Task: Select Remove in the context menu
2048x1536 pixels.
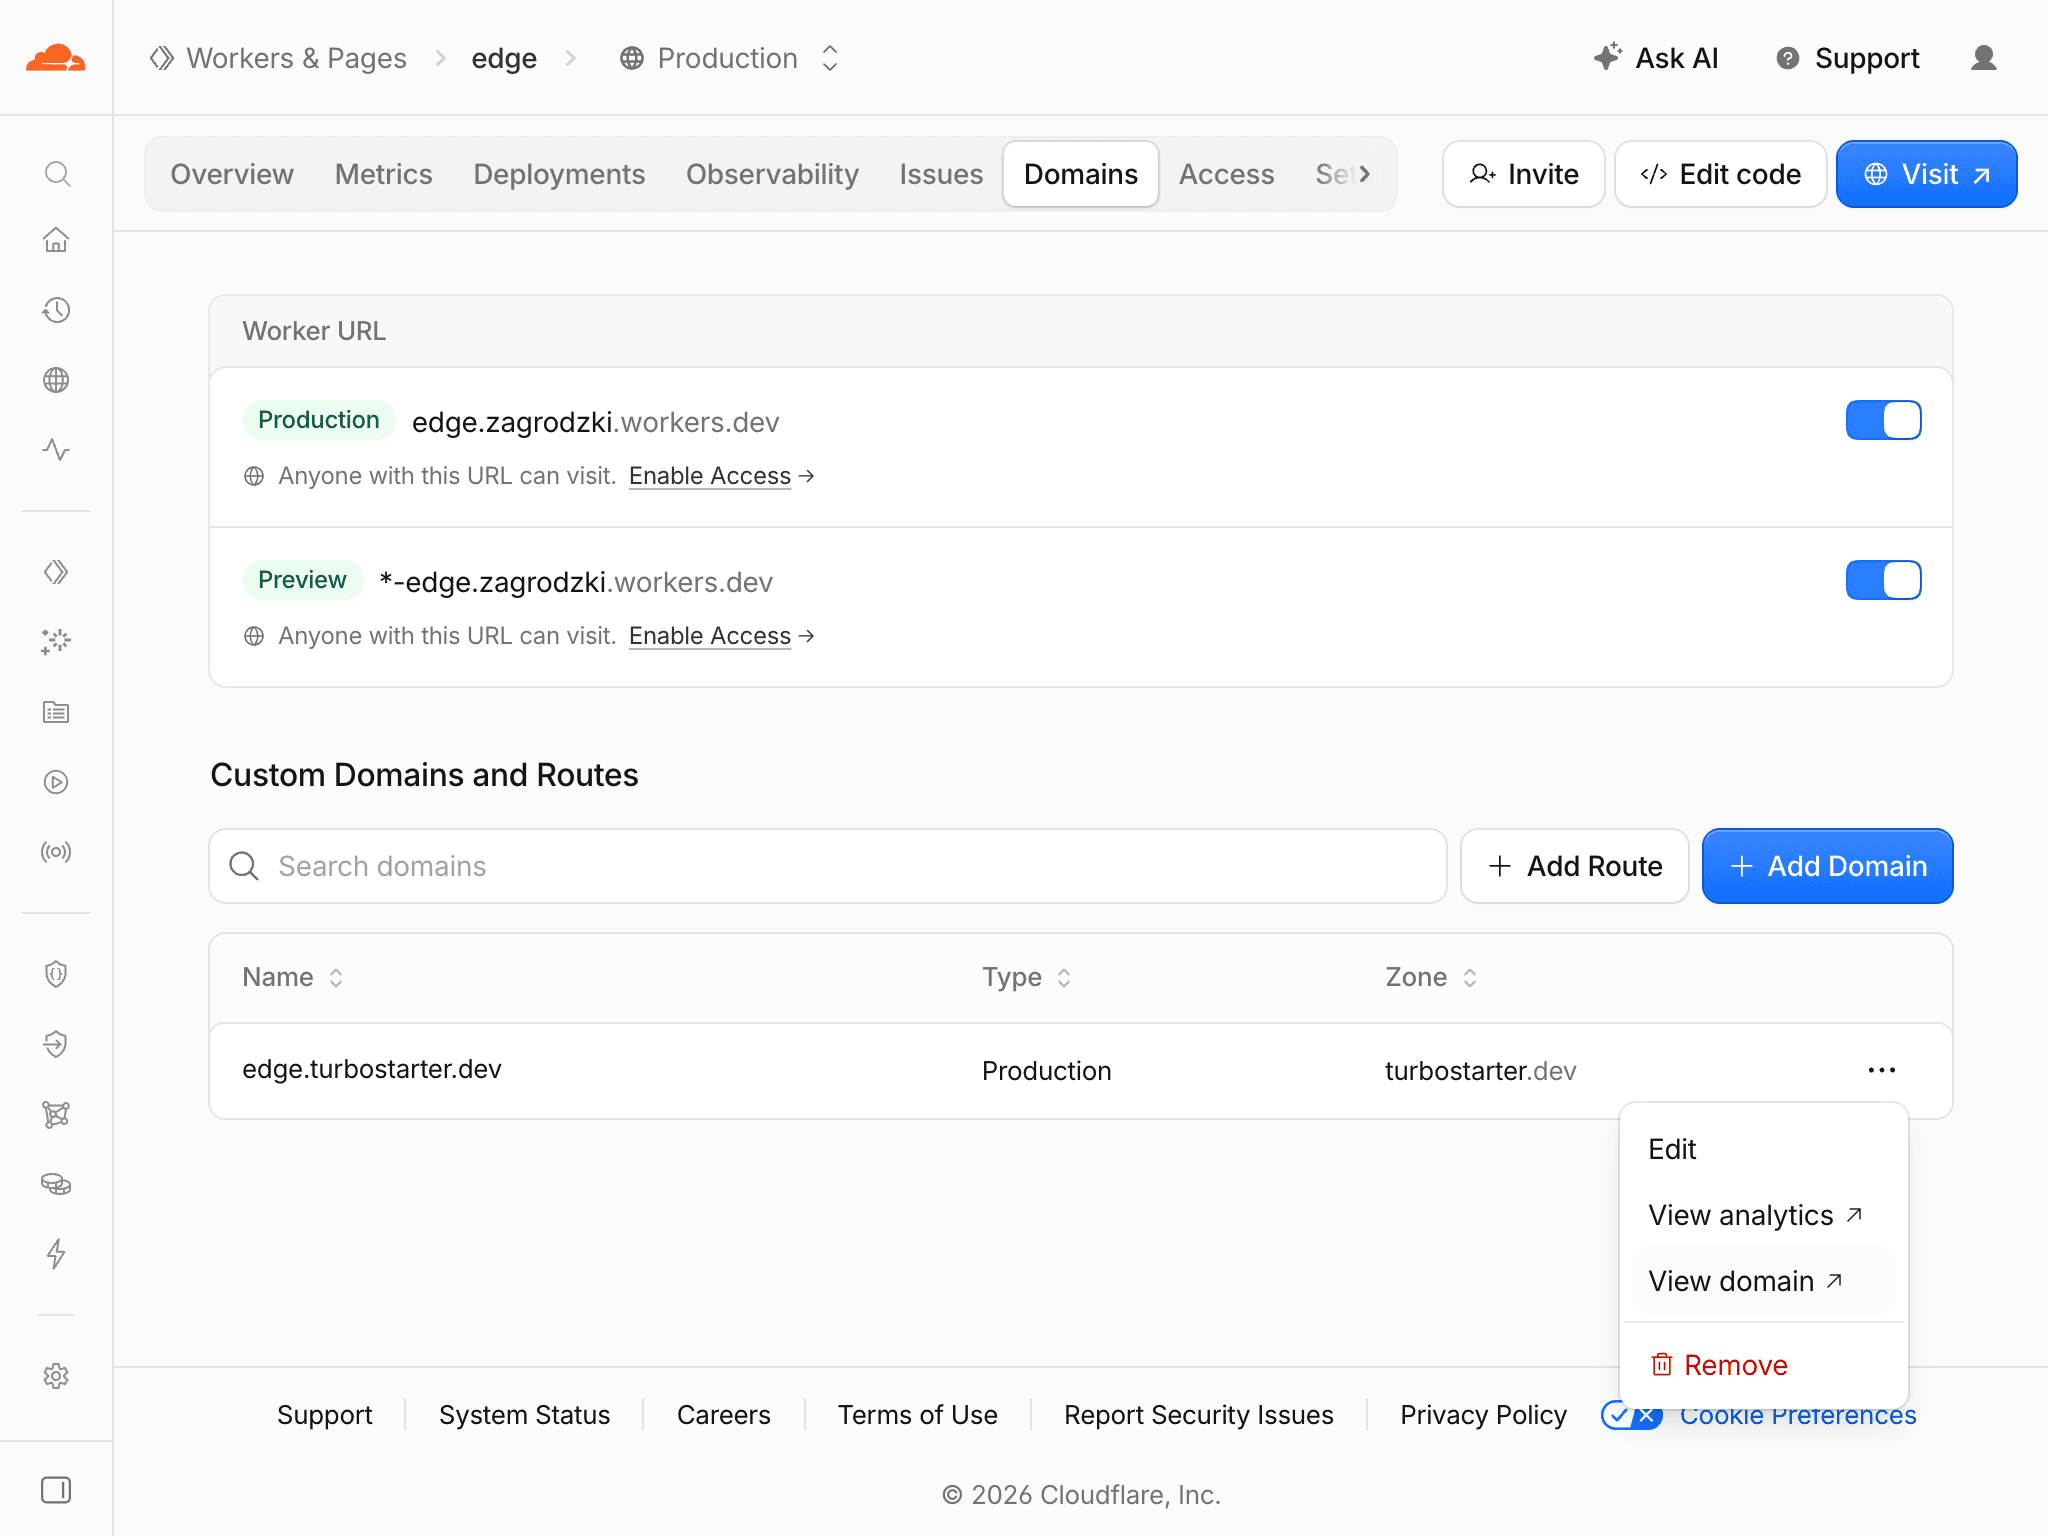Action: [1764, 1365]
